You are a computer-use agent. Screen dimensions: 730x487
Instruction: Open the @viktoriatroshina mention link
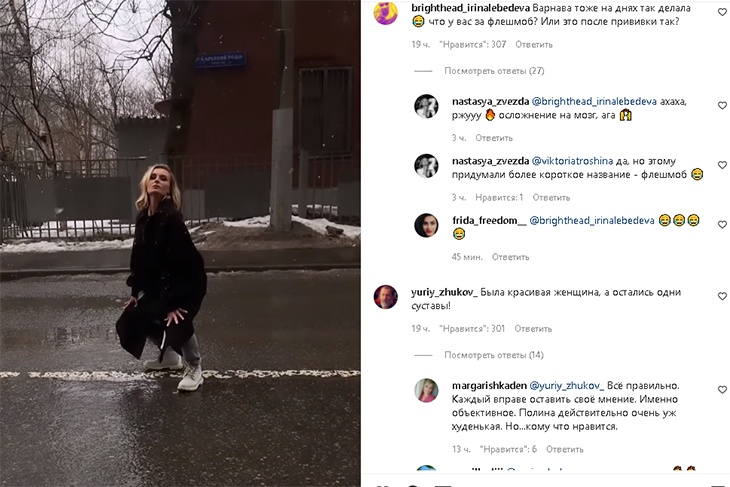572,161
